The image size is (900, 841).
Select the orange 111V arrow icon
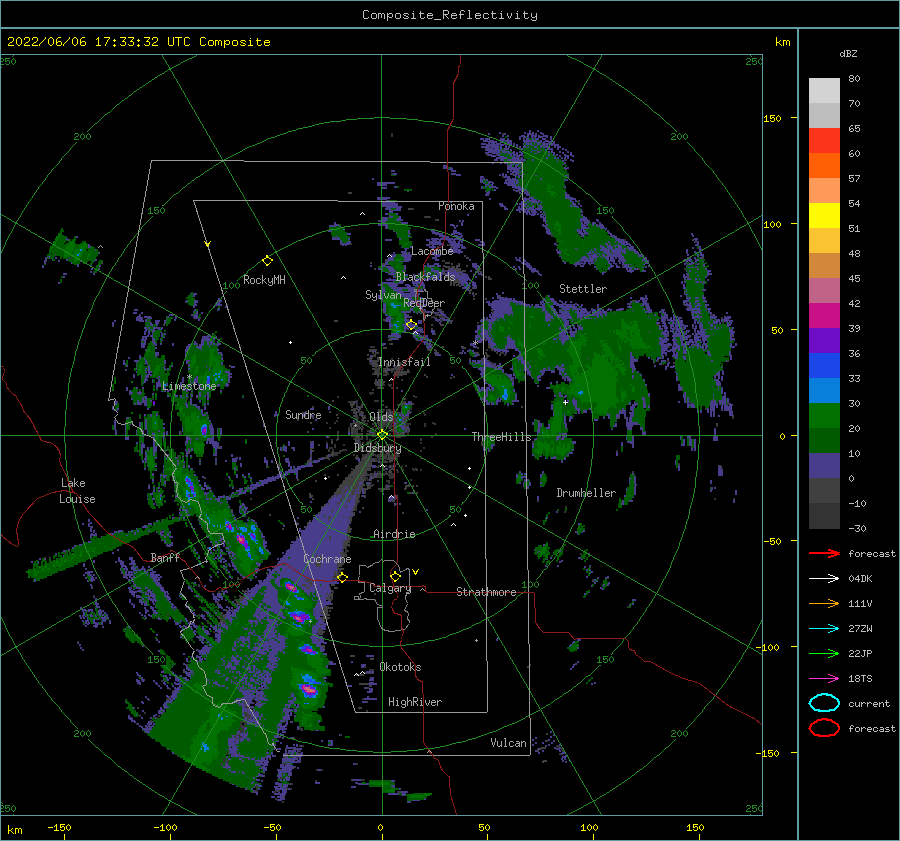824,603
